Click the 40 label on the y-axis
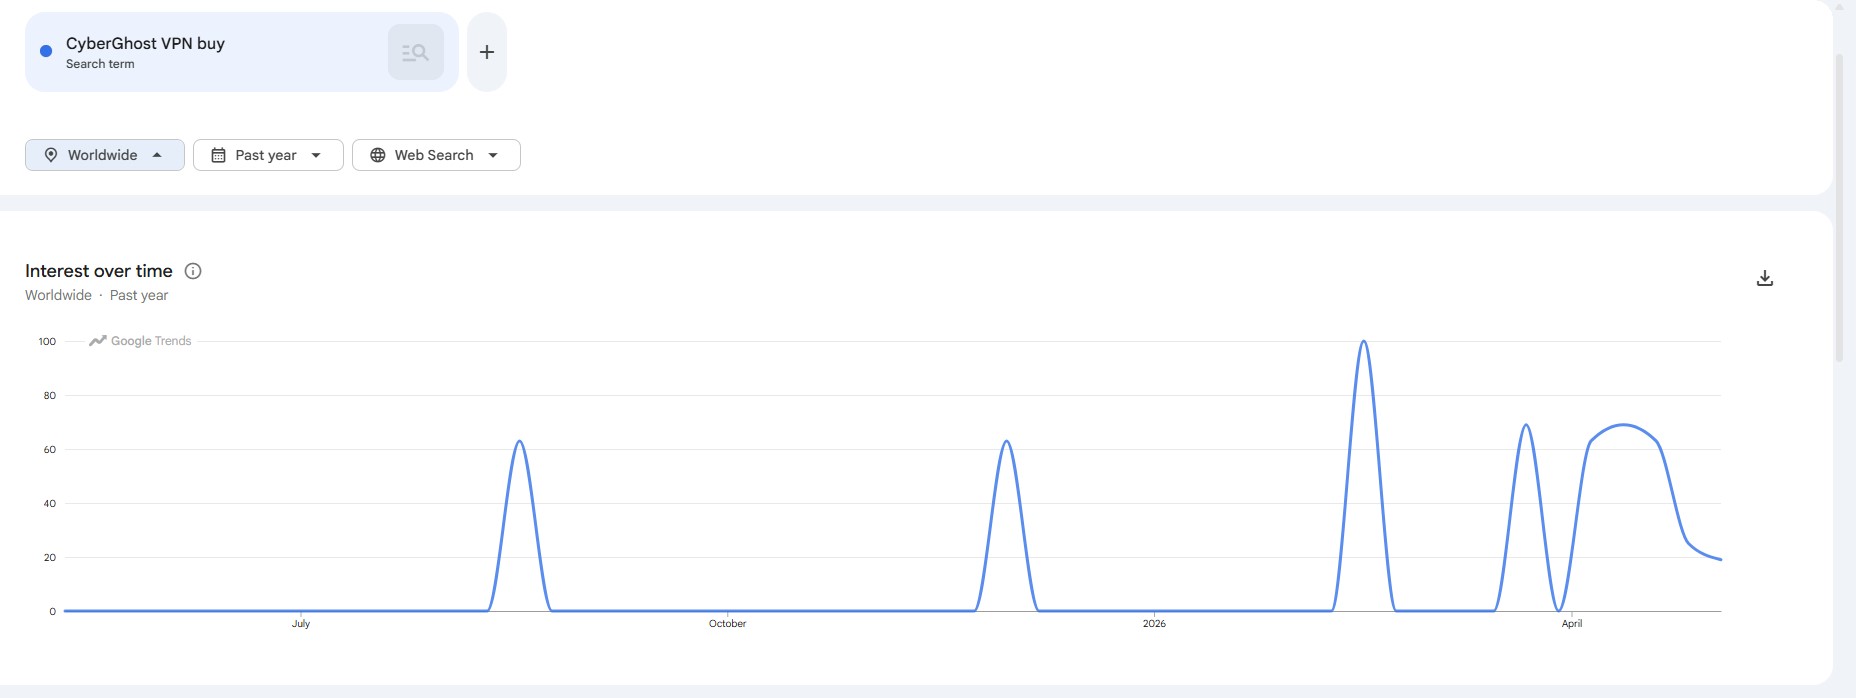The height and width of the screenshot is (698, 1856). (x=50, y=503)
